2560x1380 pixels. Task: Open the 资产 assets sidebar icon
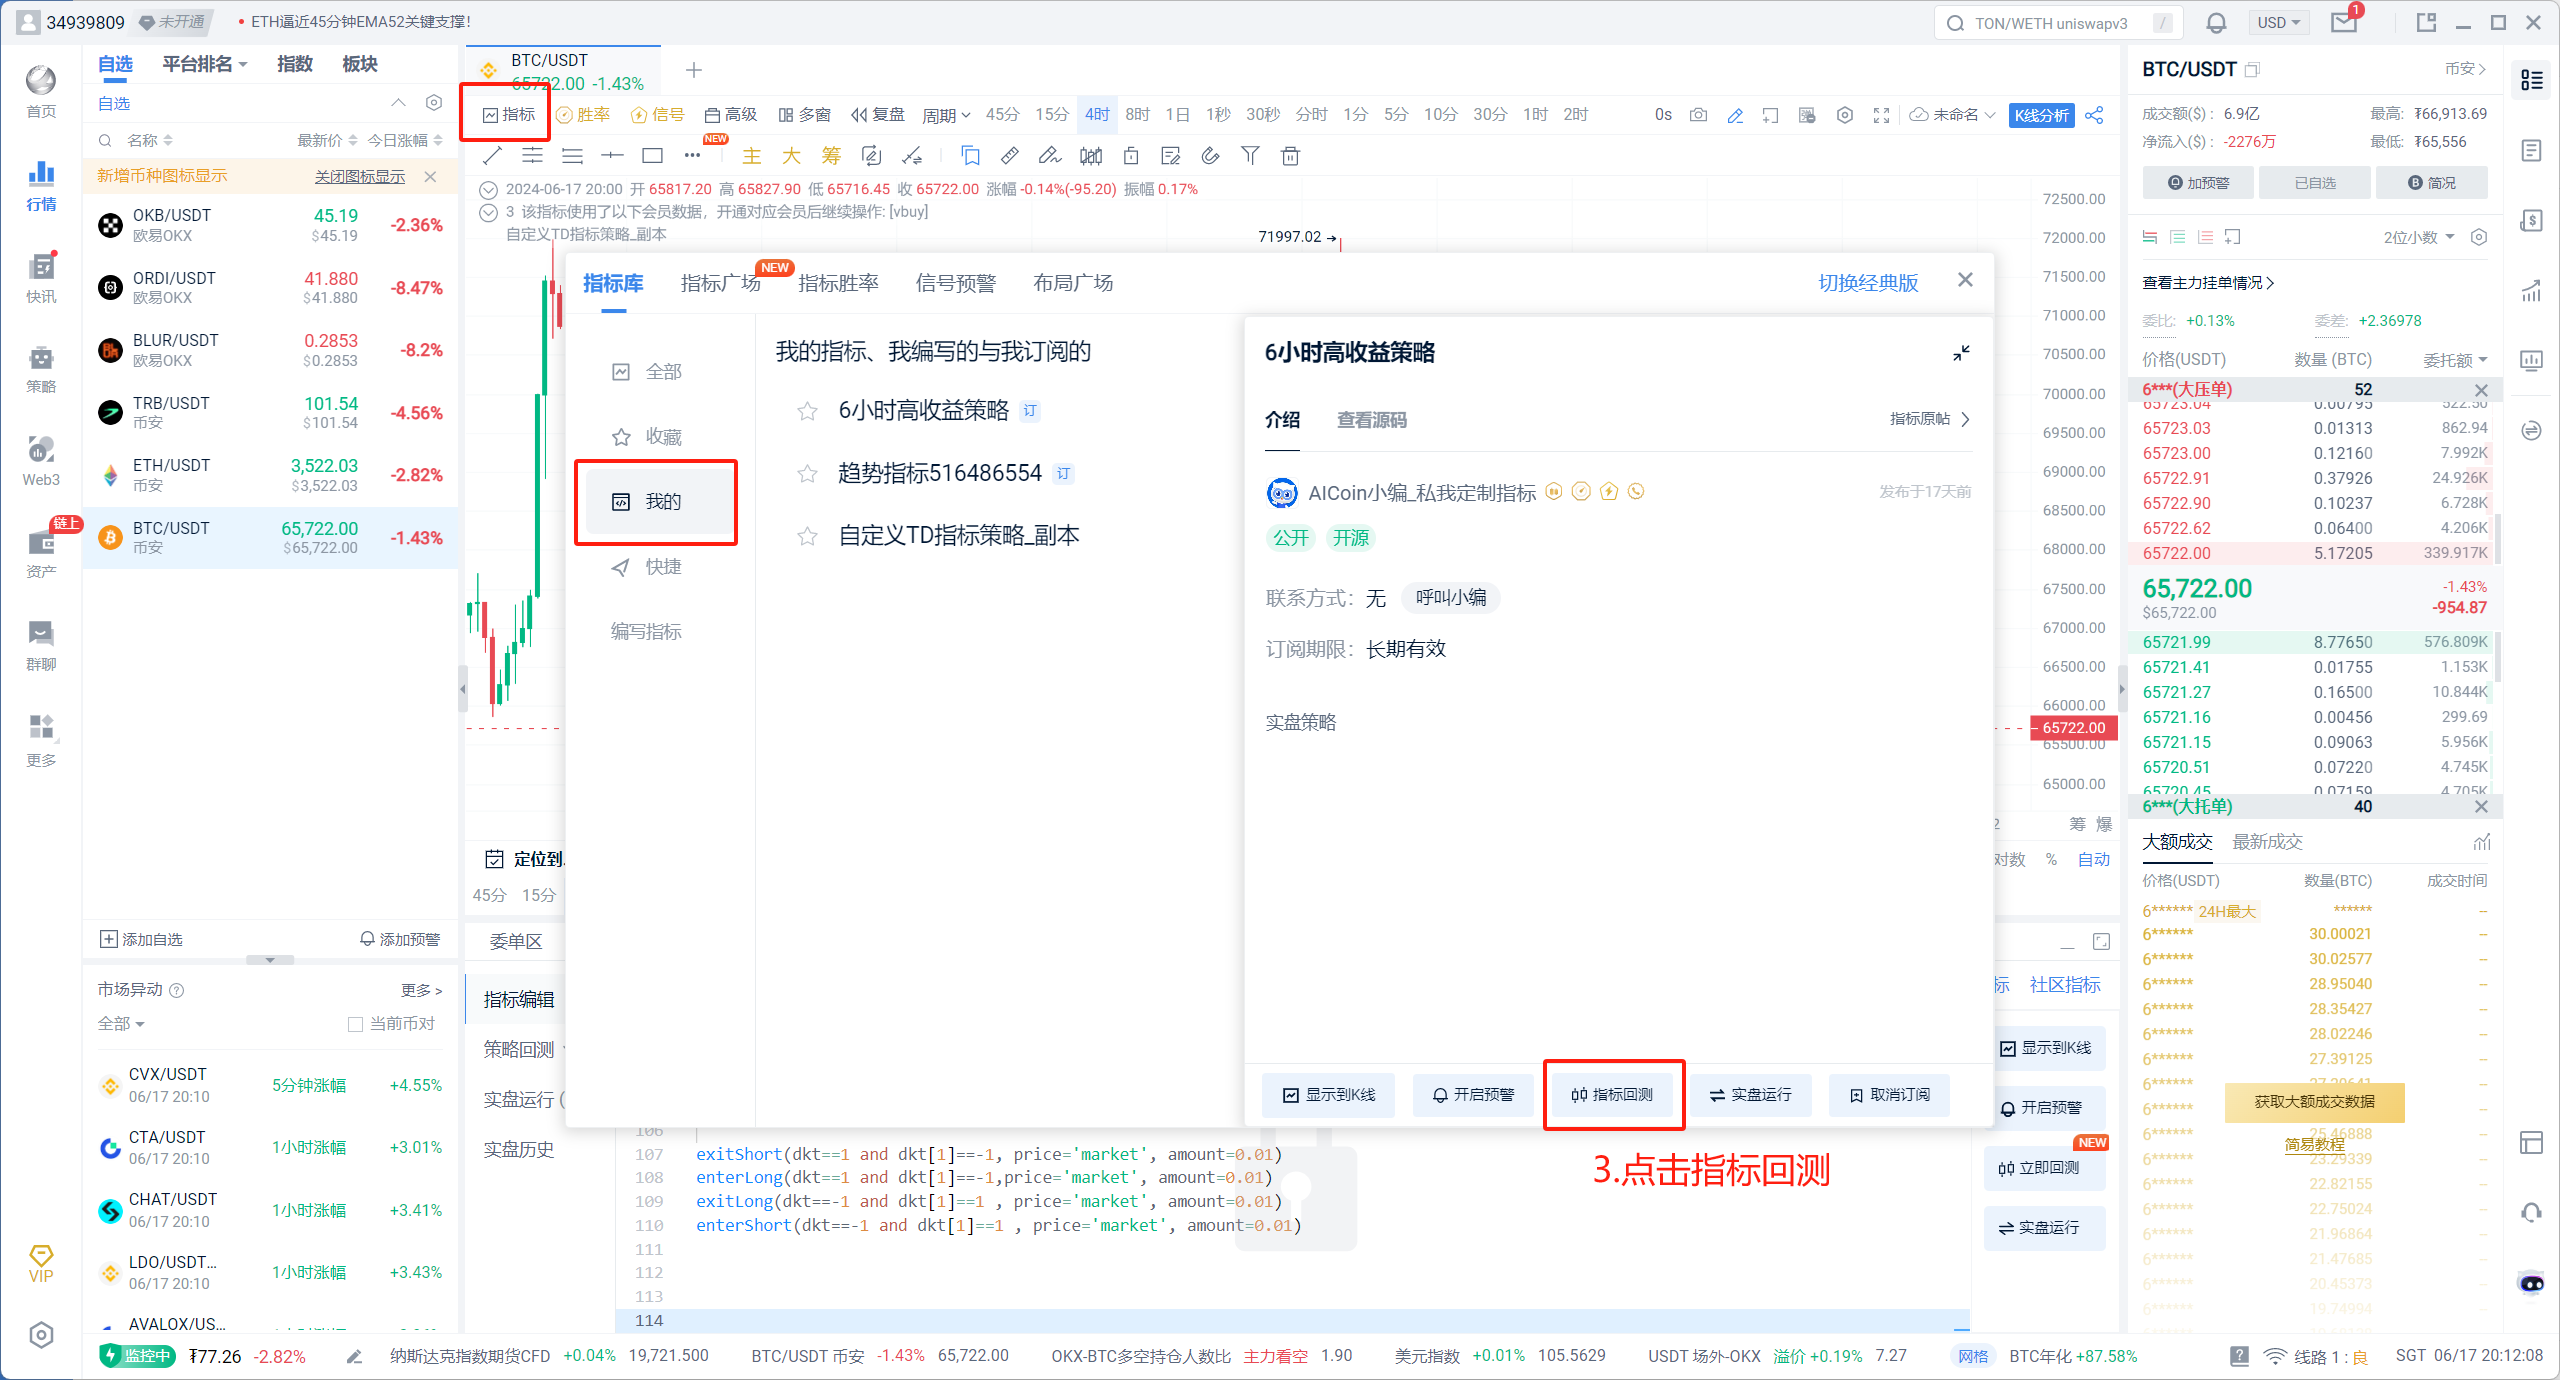click(x=41, y=553)
